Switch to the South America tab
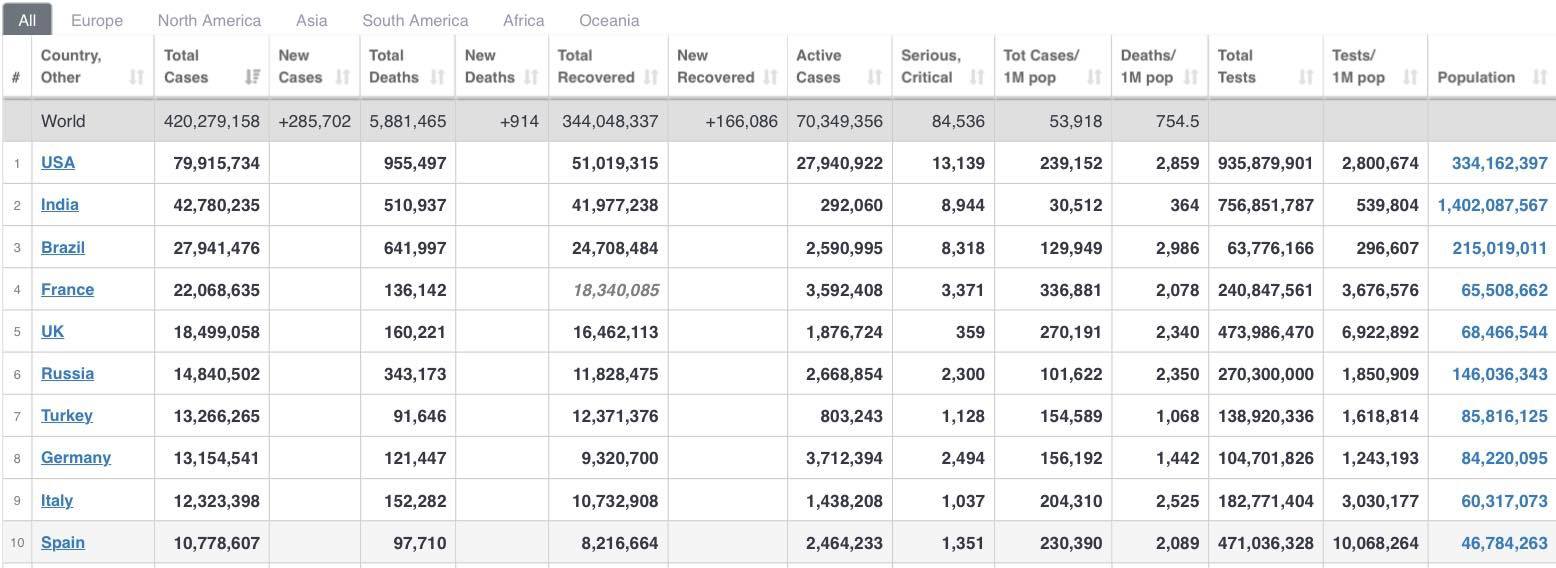Image resolution: width=1556 pixels, height=568 pixels. (x=415, y=20)
